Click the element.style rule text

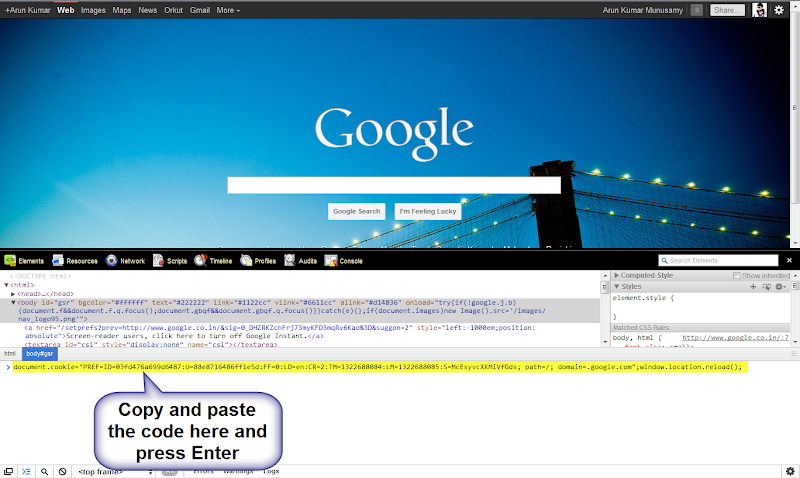click(x=643, y=298)
